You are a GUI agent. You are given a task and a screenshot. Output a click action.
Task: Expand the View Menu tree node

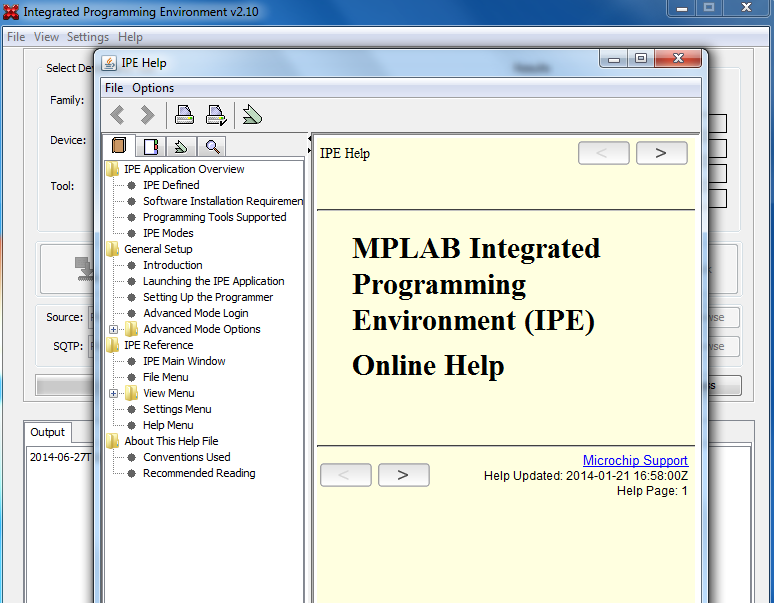(x=114, y=393)
